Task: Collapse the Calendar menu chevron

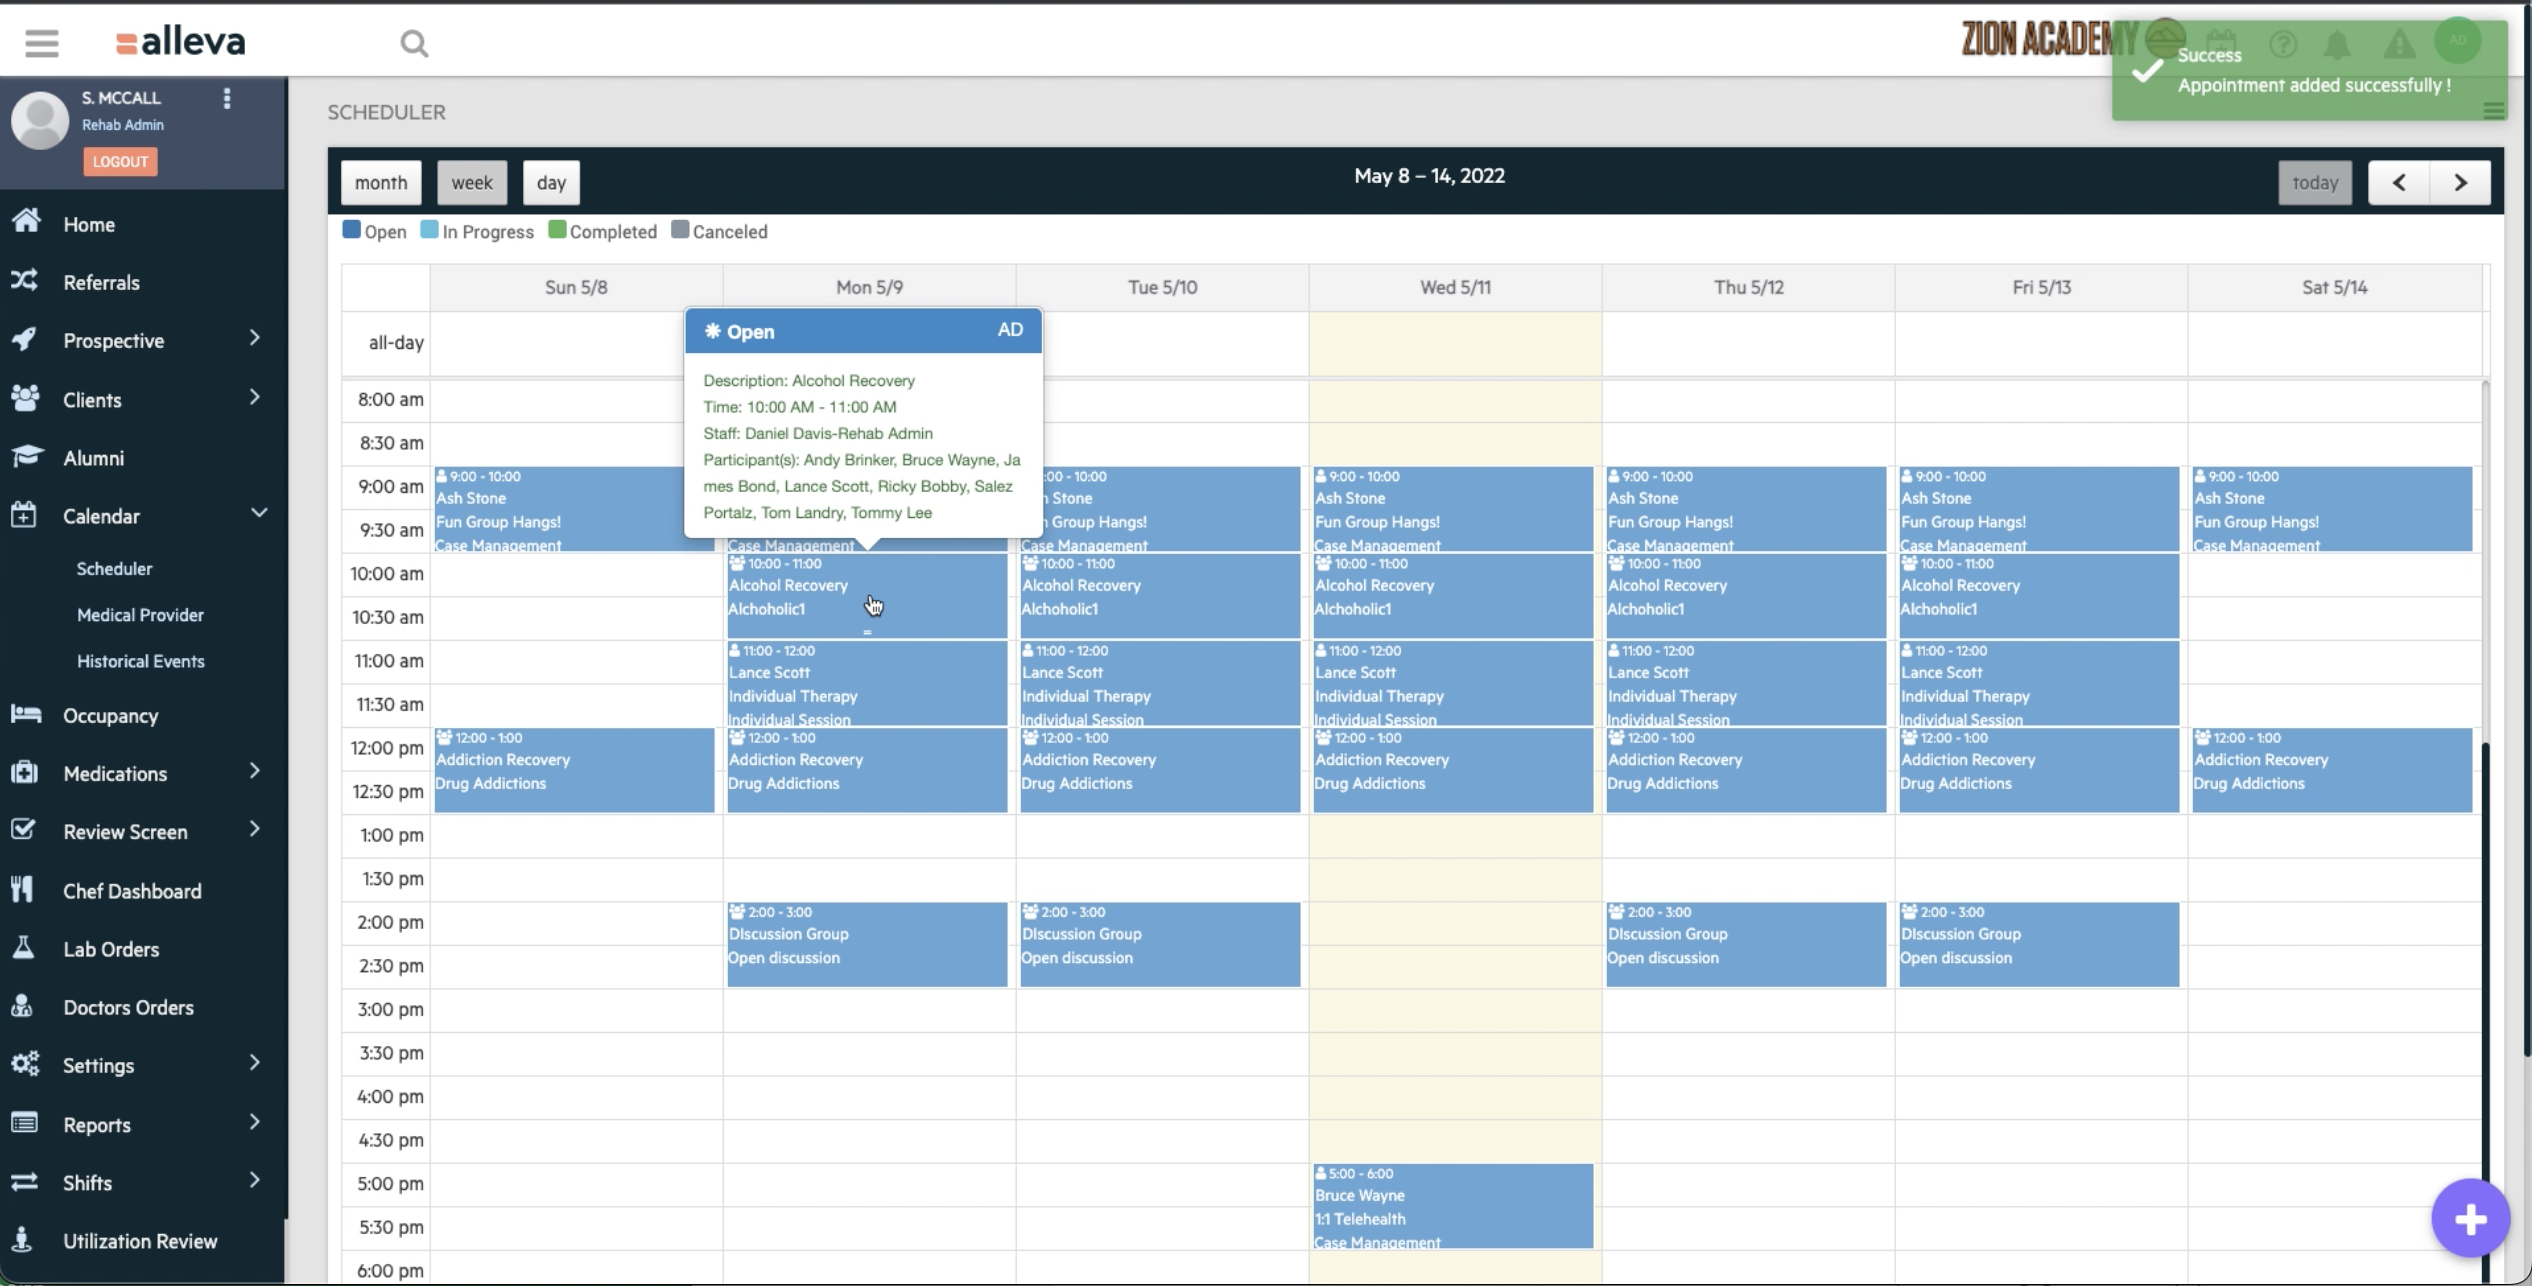Action: coord(259,514)
